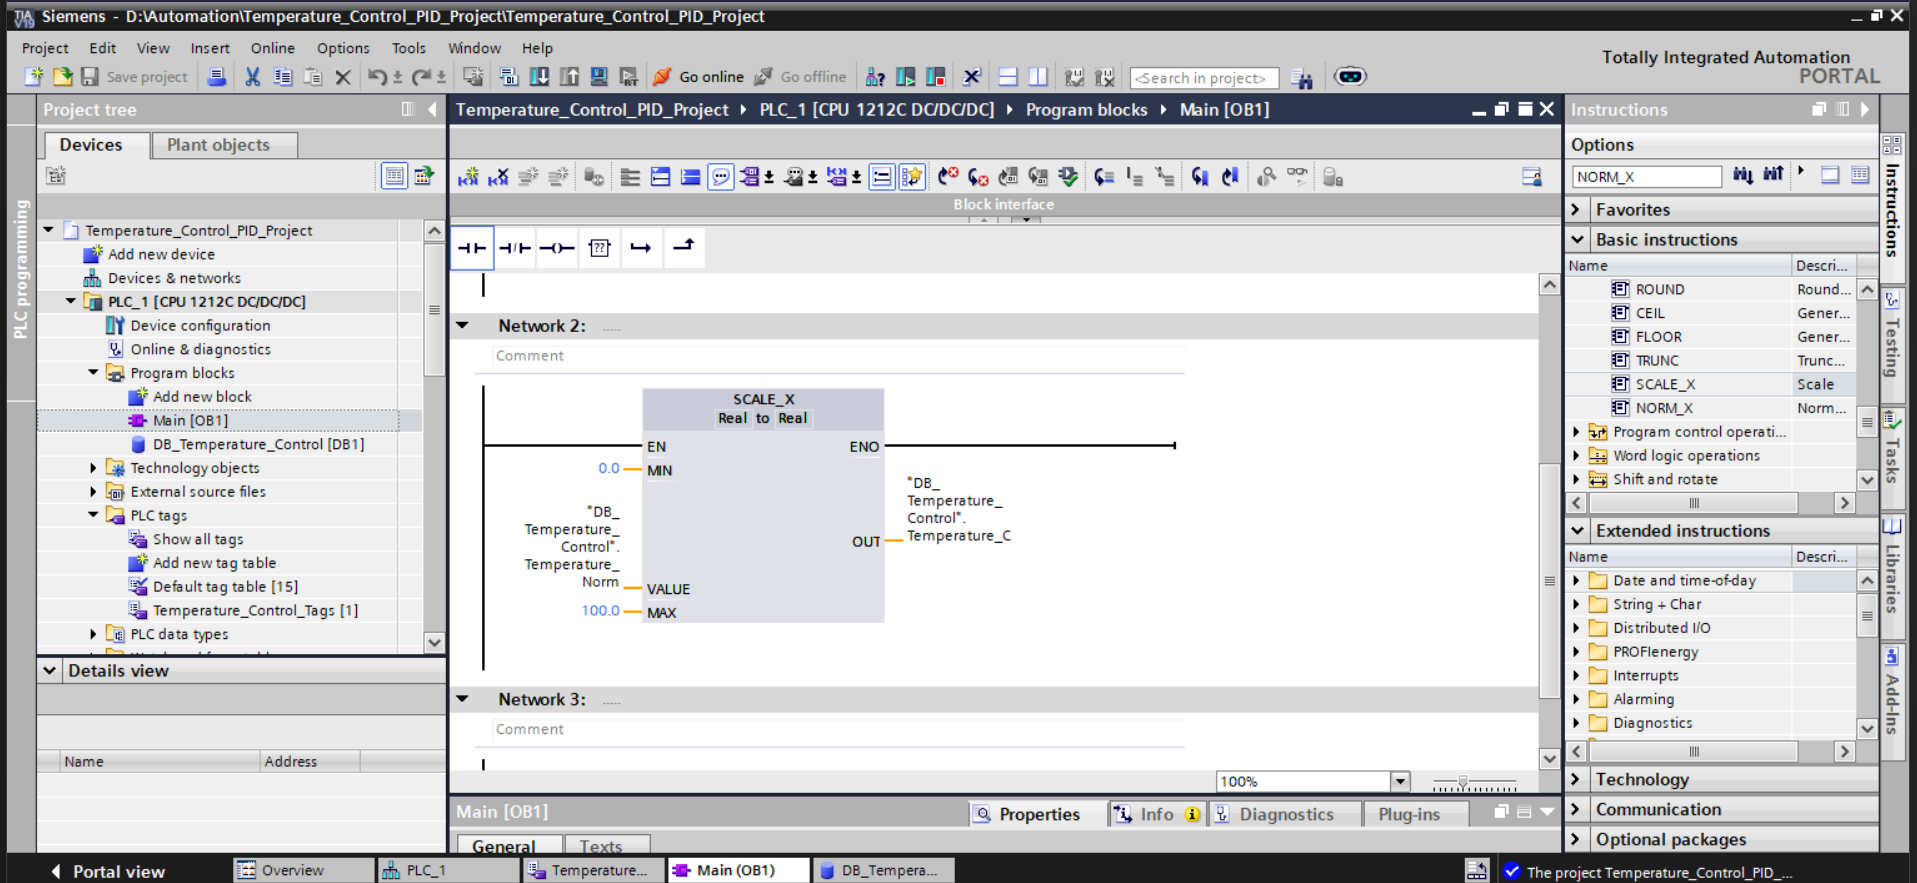Expand External source files folder
Screen dimensions: 1917x883
tap(94, 492)
